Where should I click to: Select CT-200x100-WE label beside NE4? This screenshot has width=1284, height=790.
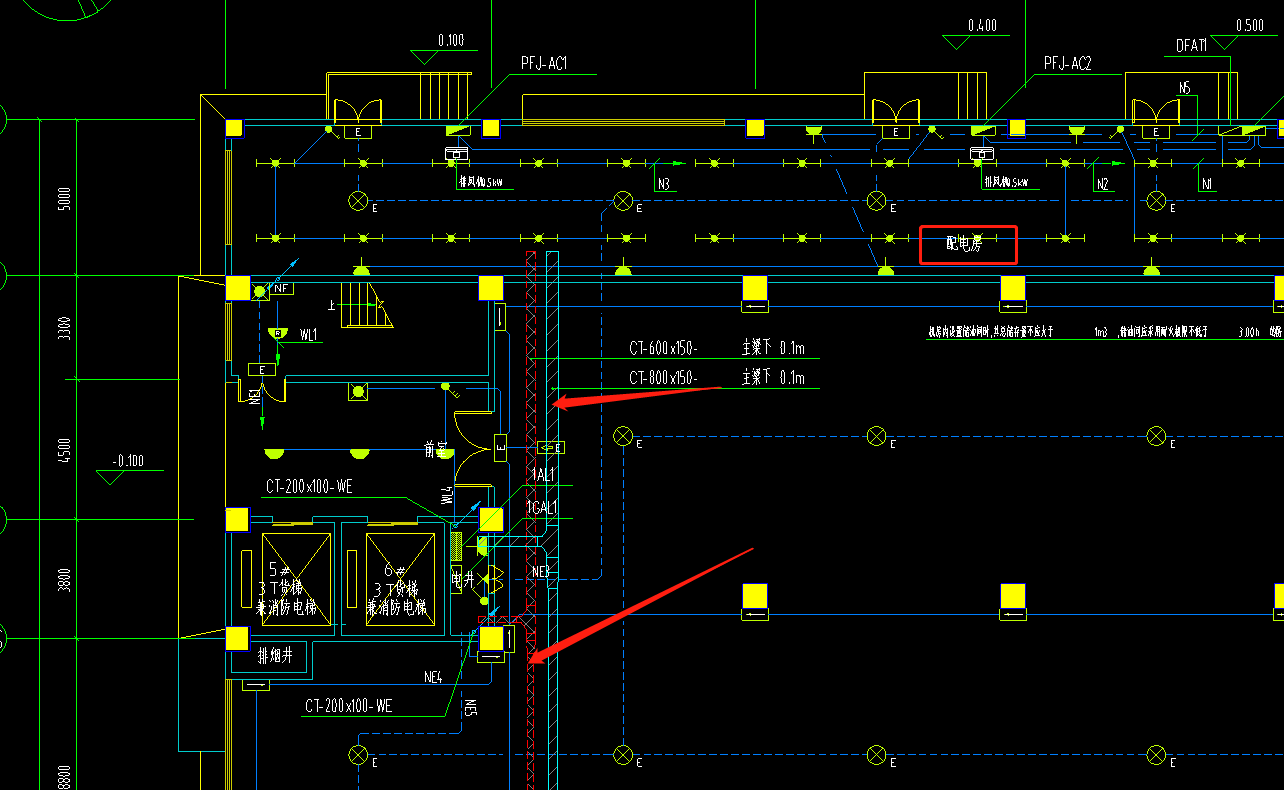(349, 706)
